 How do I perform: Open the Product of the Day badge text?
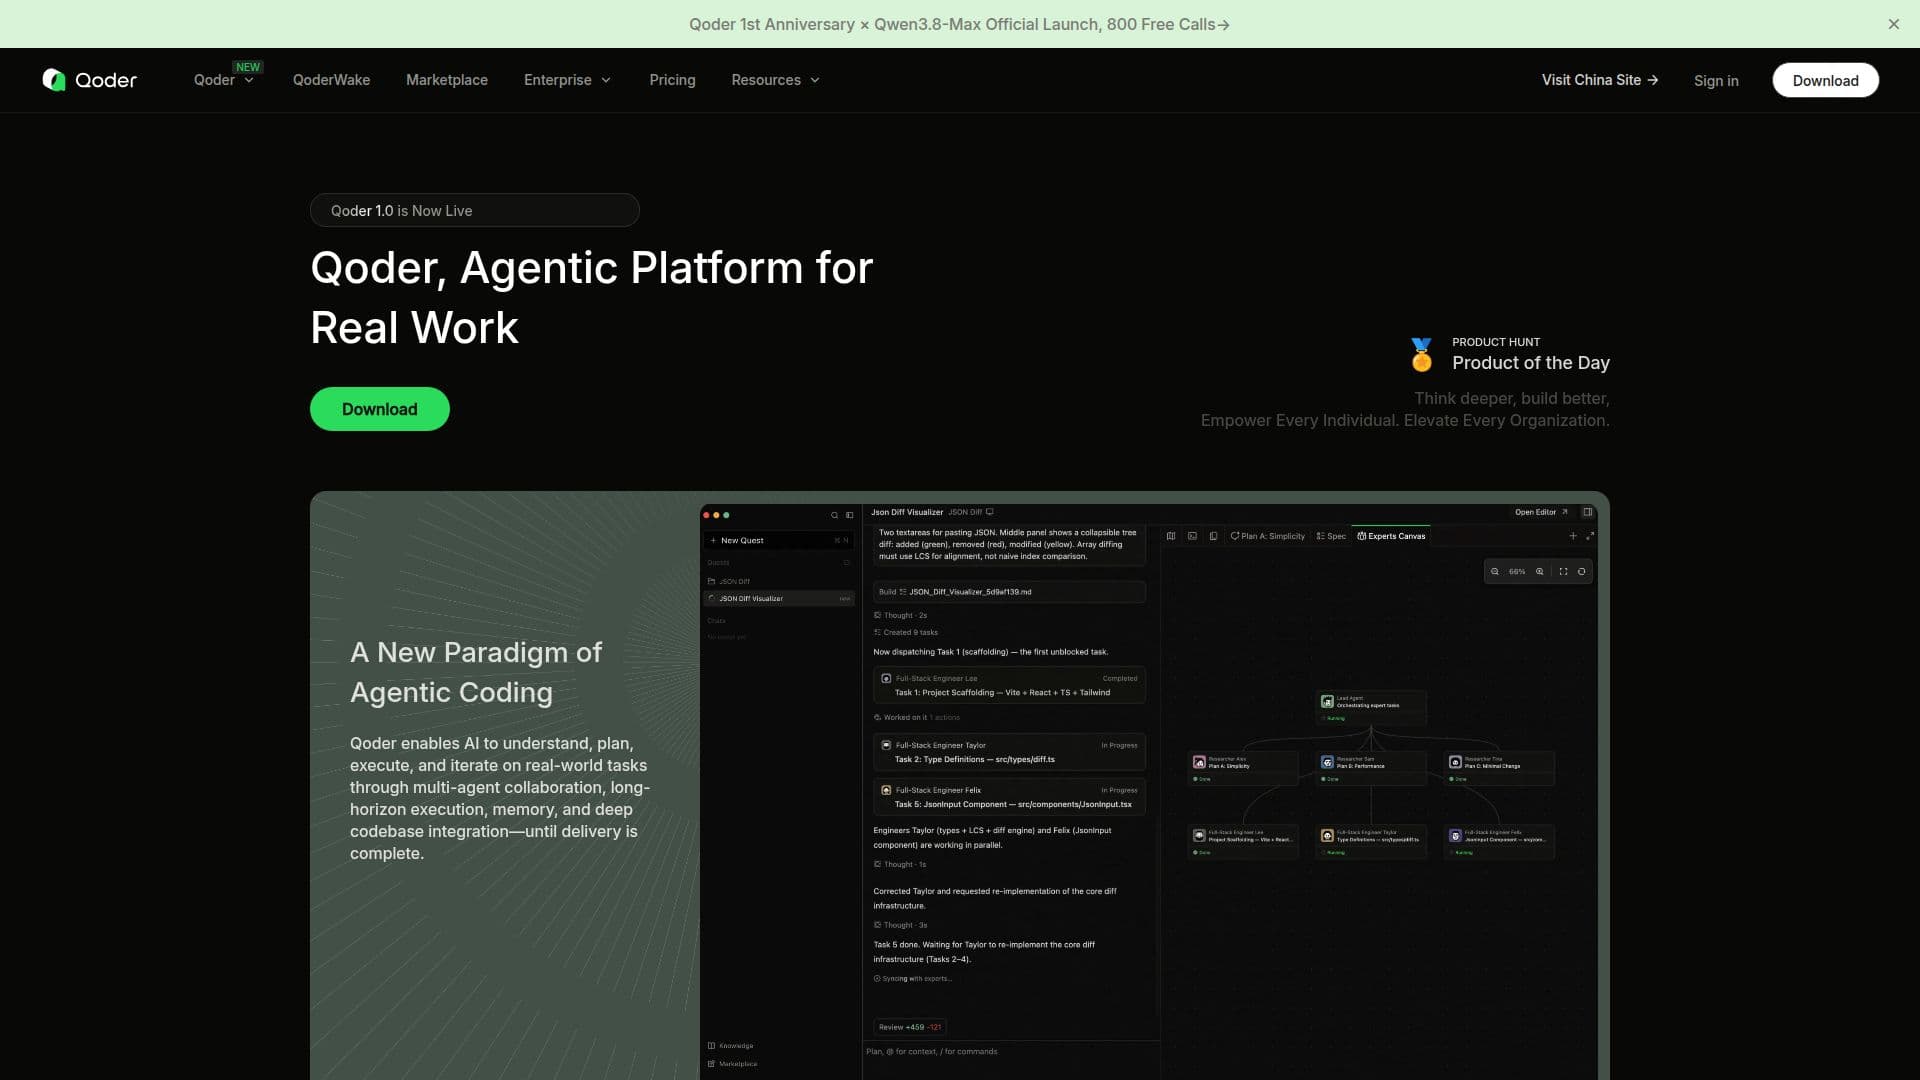[x=1531, y=363]
